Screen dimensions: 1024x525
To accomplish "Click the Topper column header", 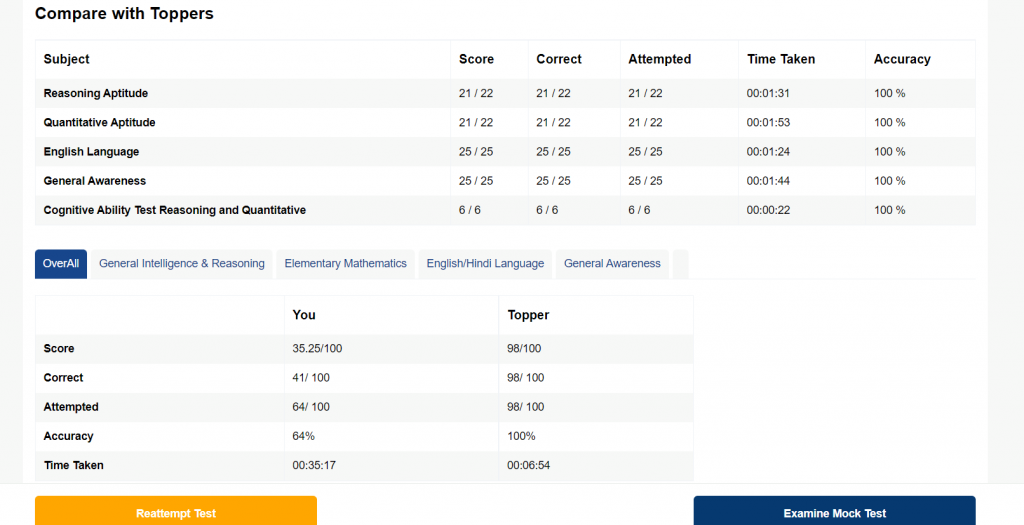I will [528, 315].
